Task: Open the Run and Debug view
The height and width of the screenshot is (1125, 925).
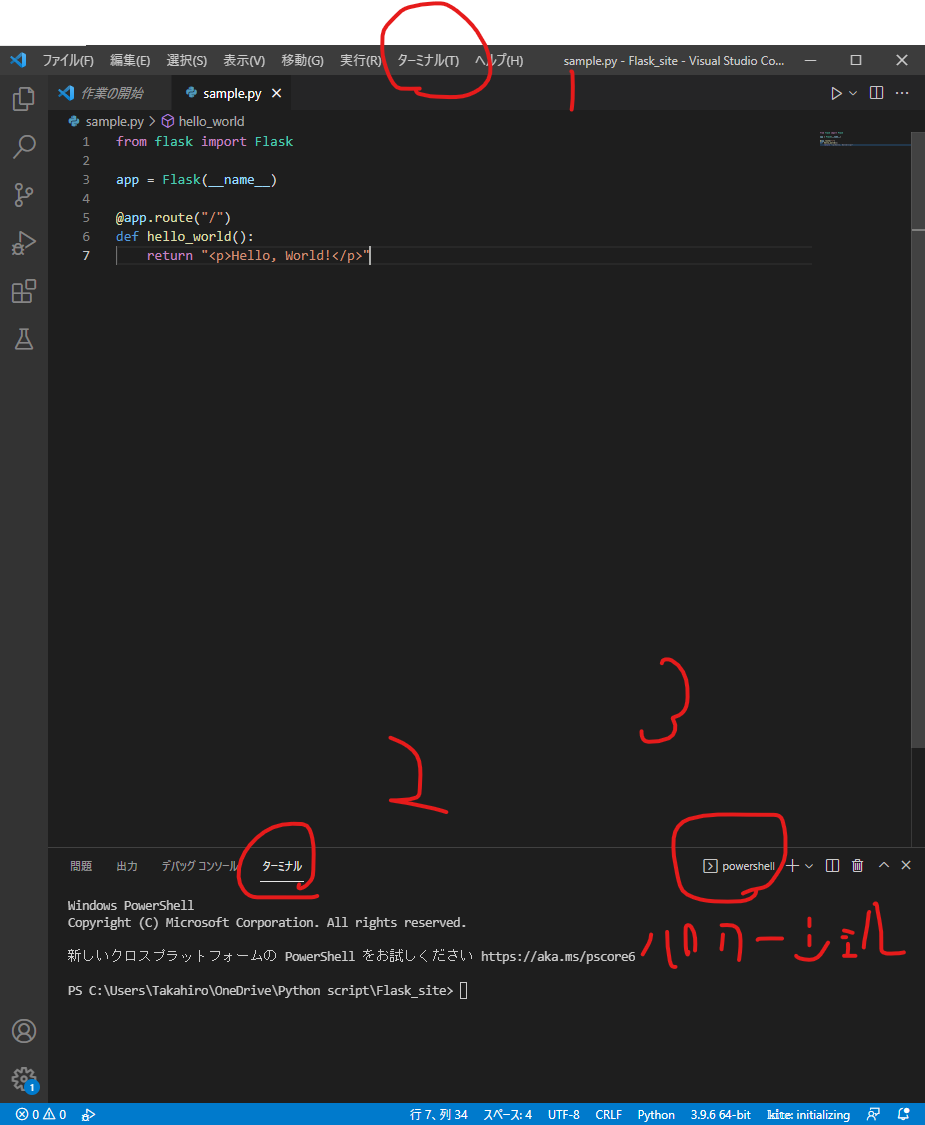Action: point(23,243)
